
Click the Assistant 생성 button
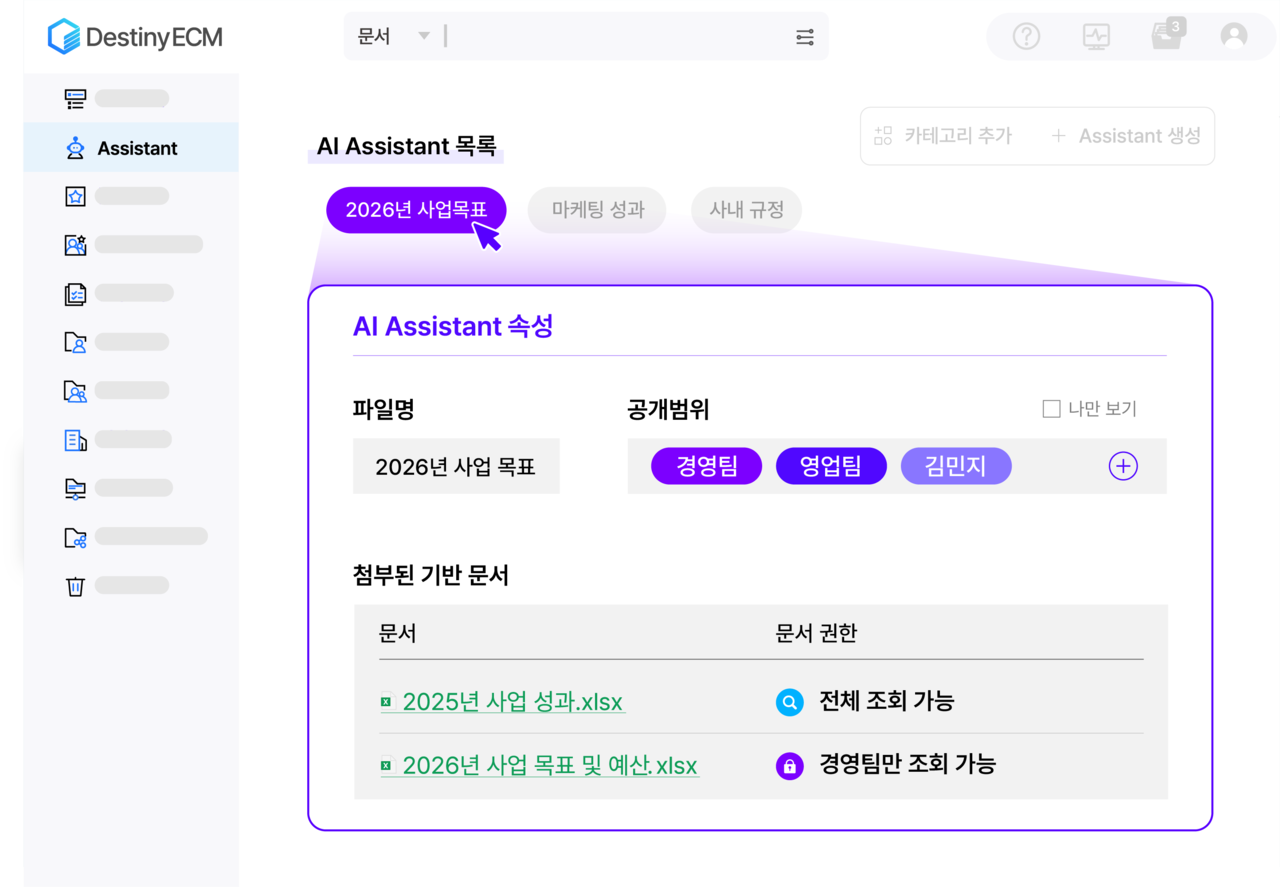pyautogui.click(x=1126, y=136)
